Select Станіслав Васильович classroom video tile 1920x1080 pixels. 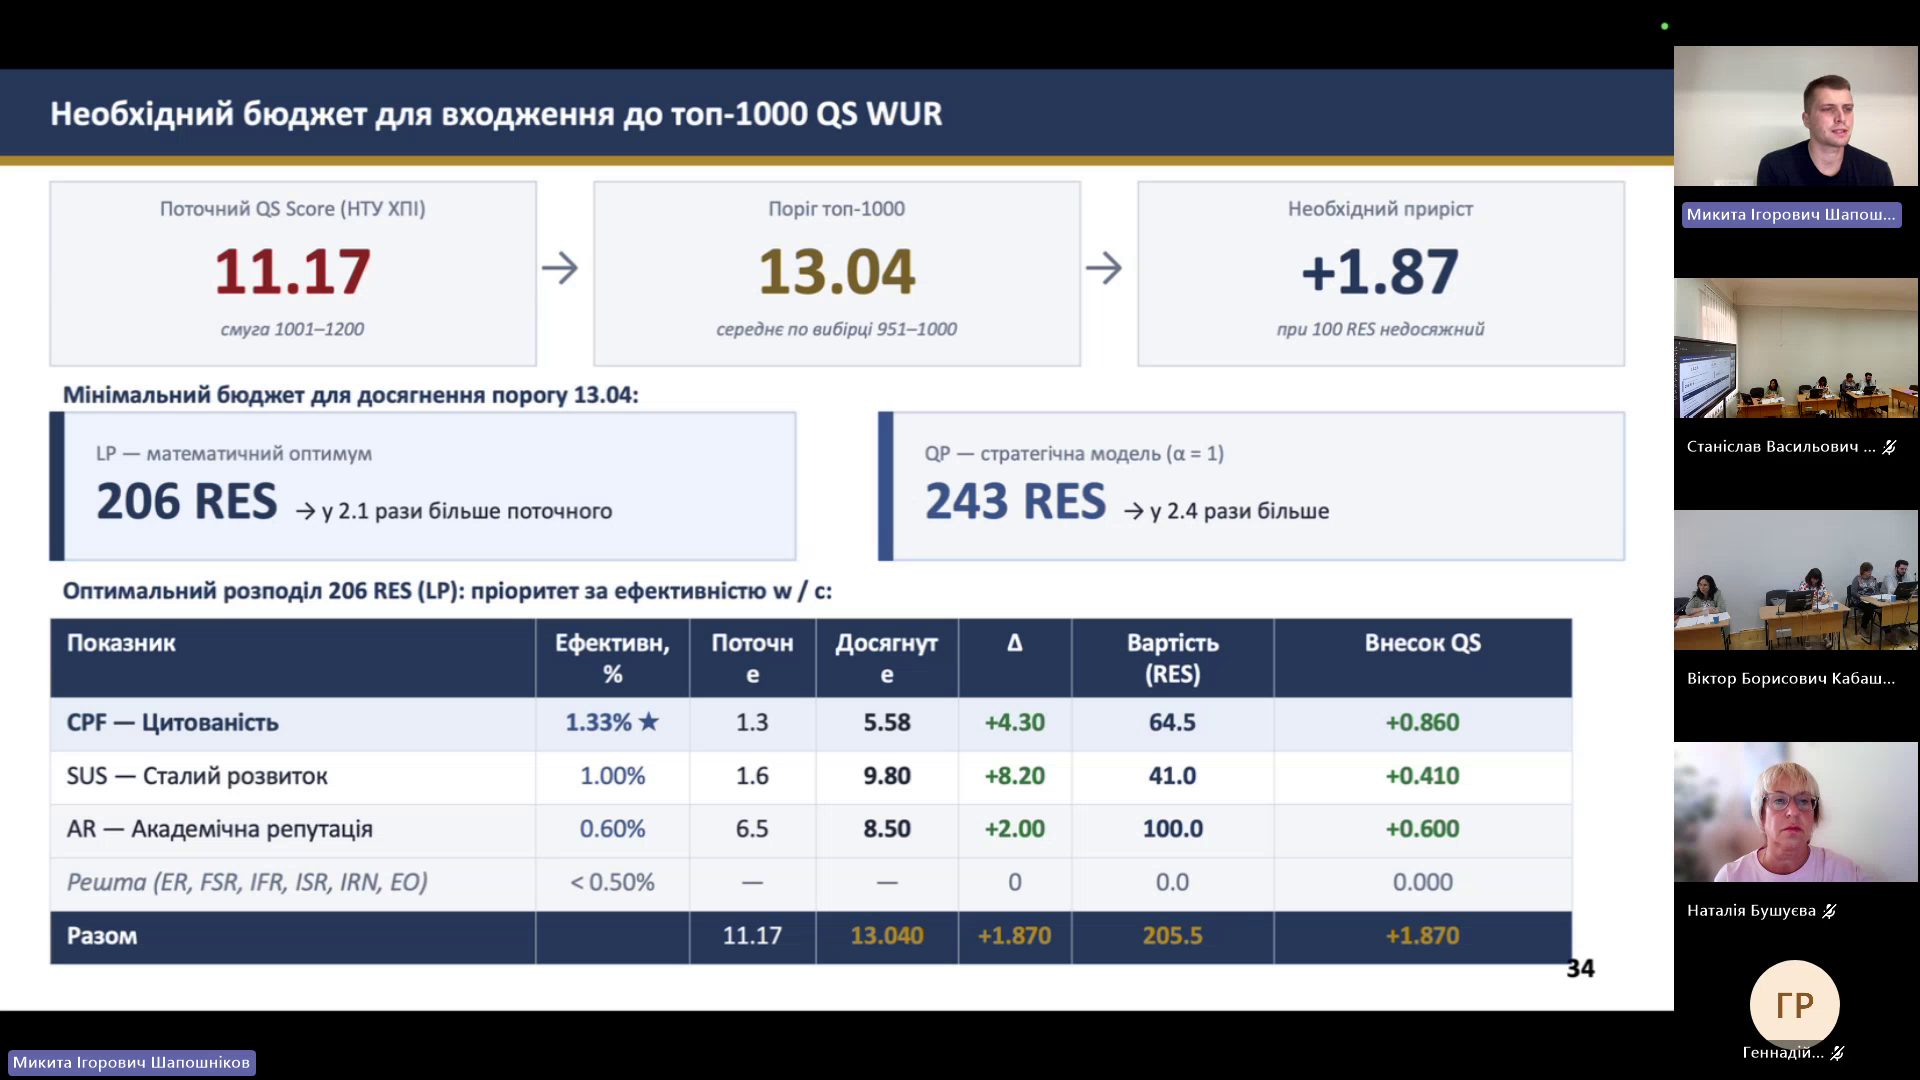[x=1795, y=348]
